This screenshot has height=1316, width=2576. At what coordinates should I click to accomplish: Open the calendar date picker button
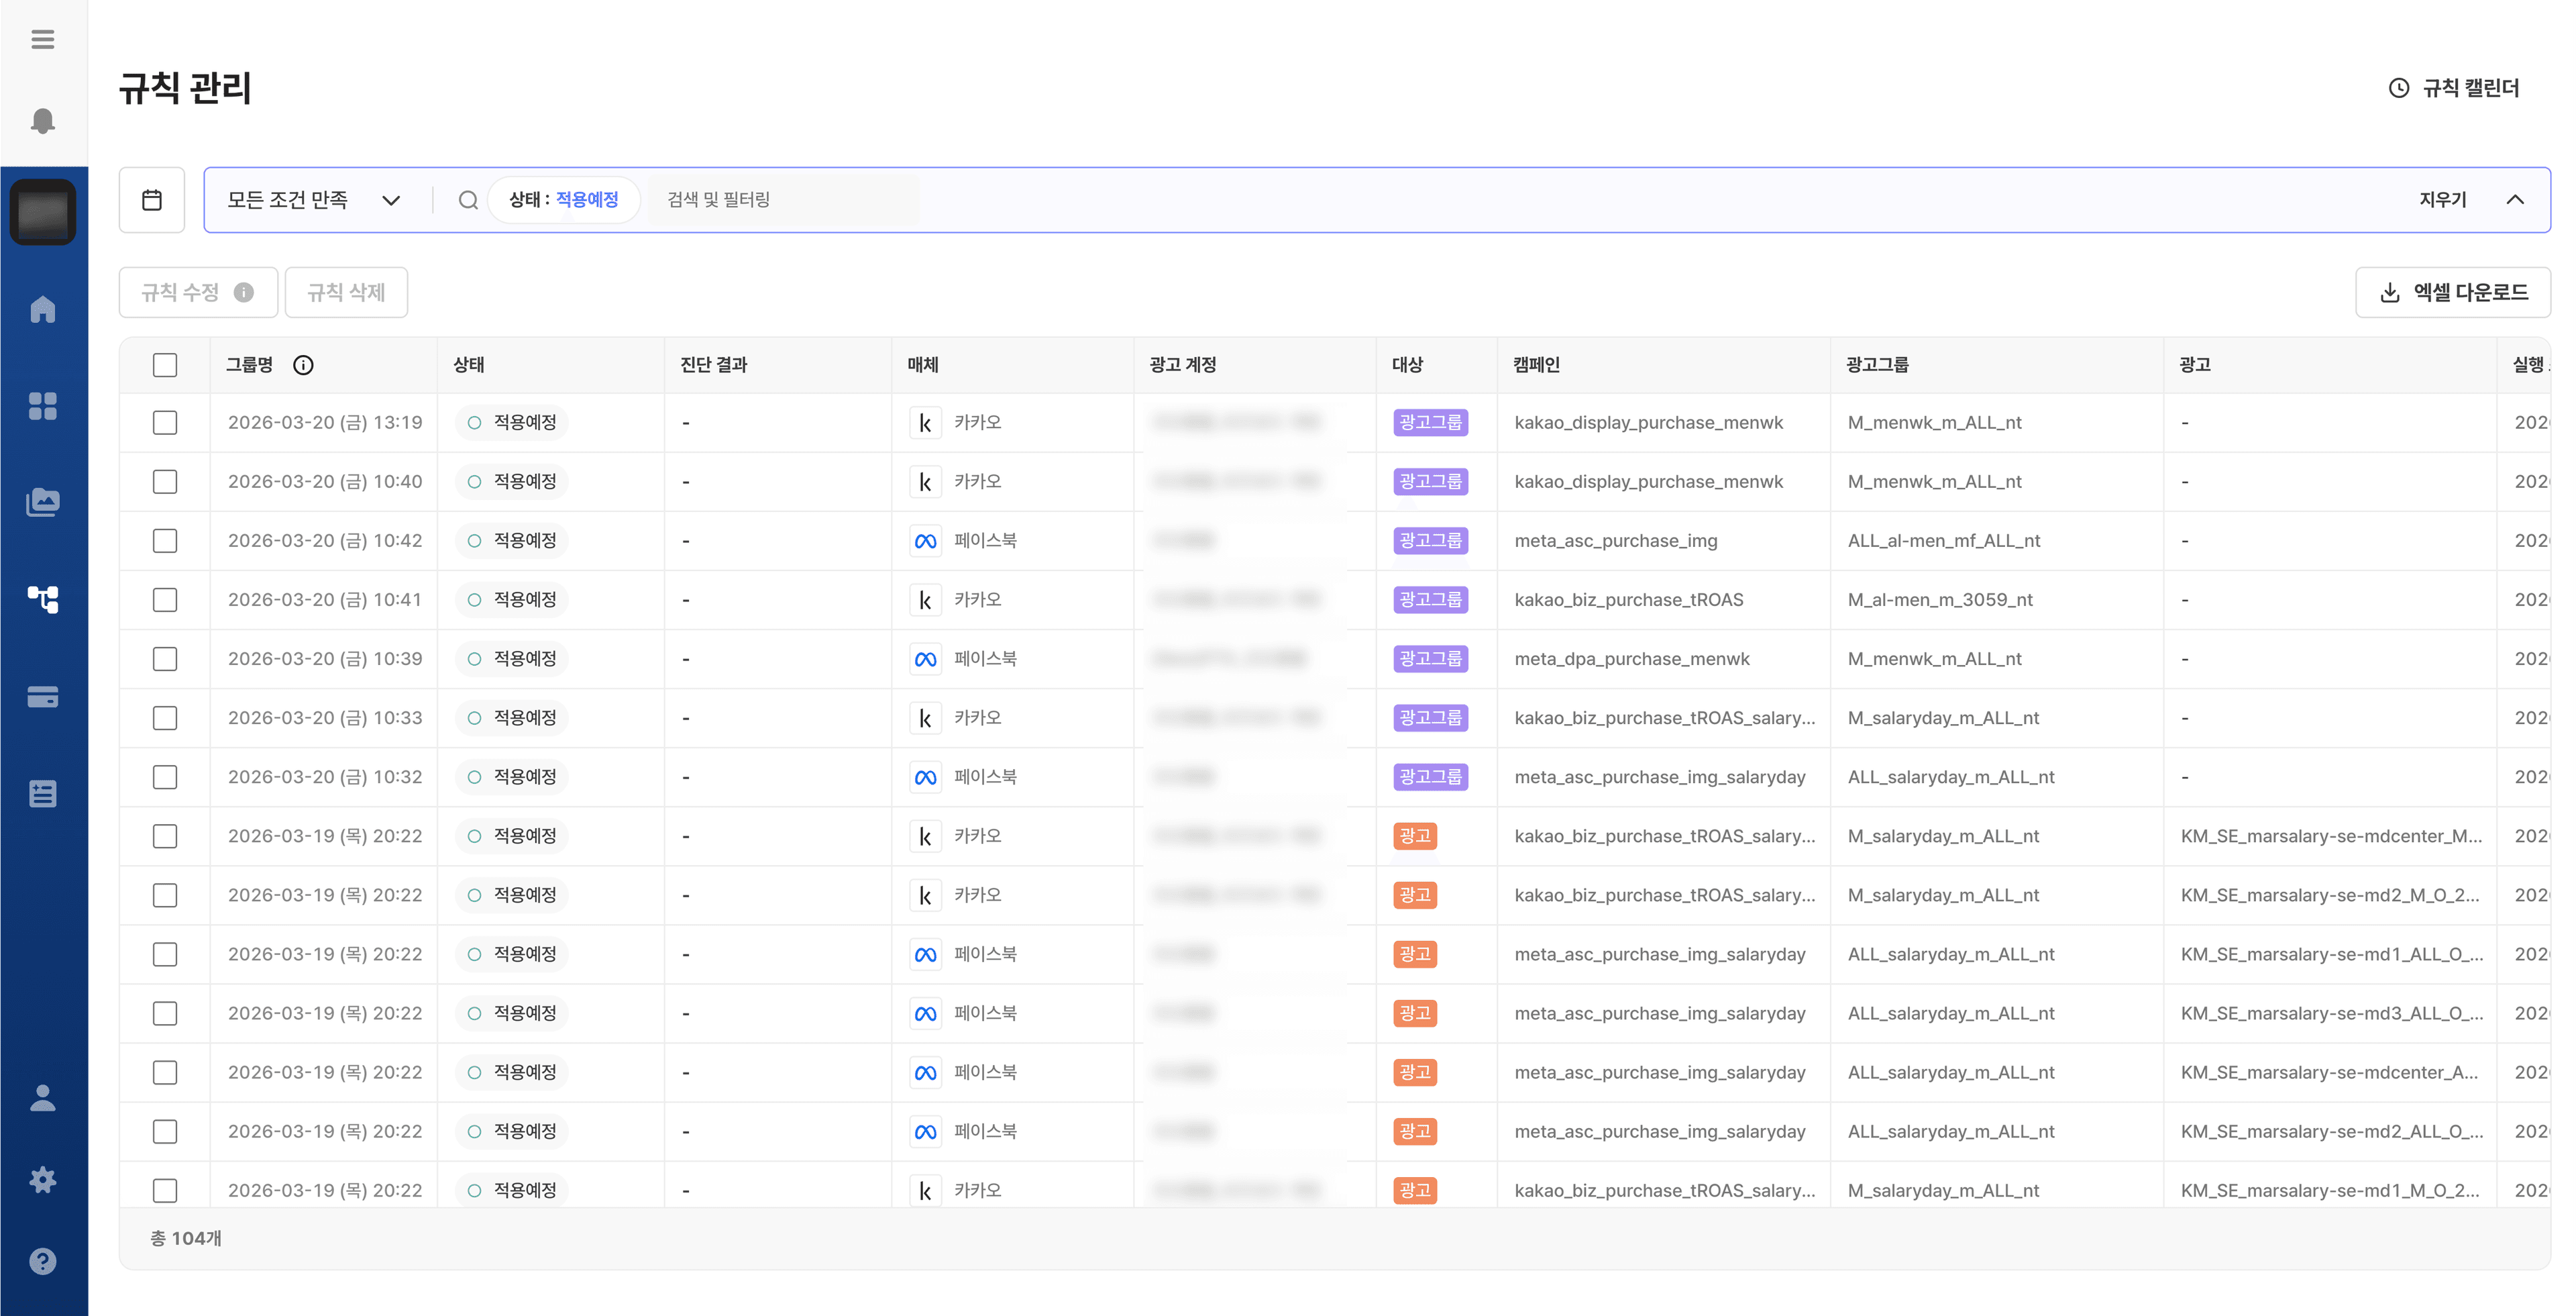pos(152,200)
